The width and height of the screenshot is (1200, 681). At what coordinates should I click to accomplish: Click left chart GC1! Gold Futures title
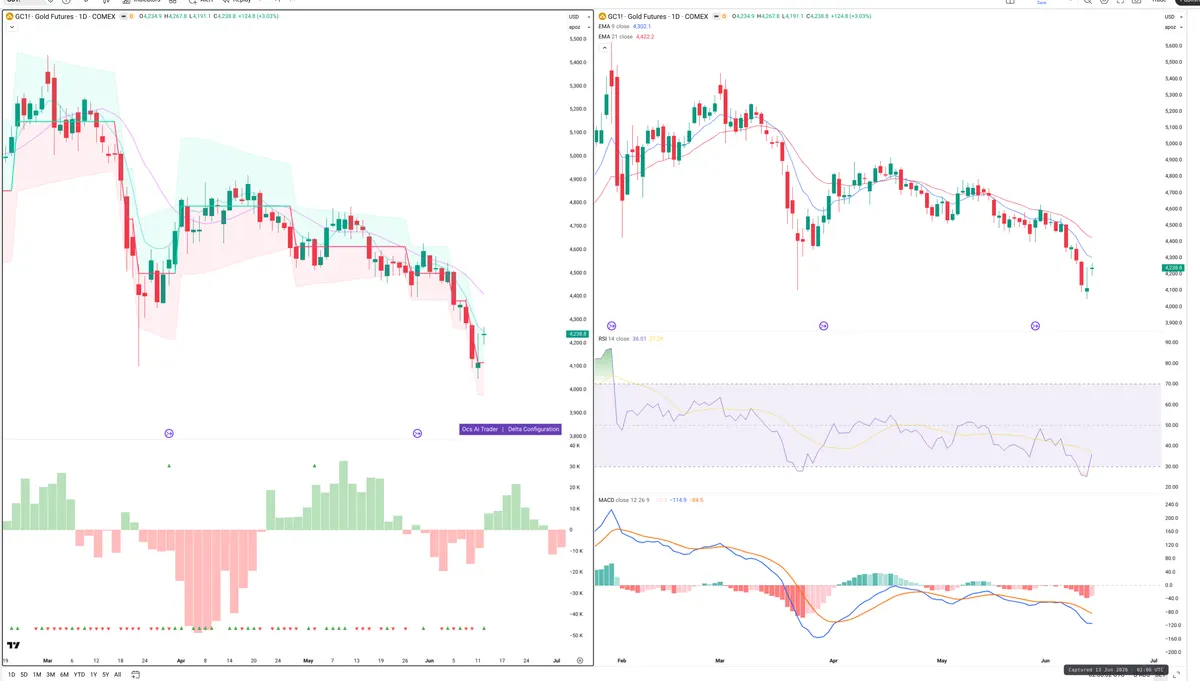(66, 16)
